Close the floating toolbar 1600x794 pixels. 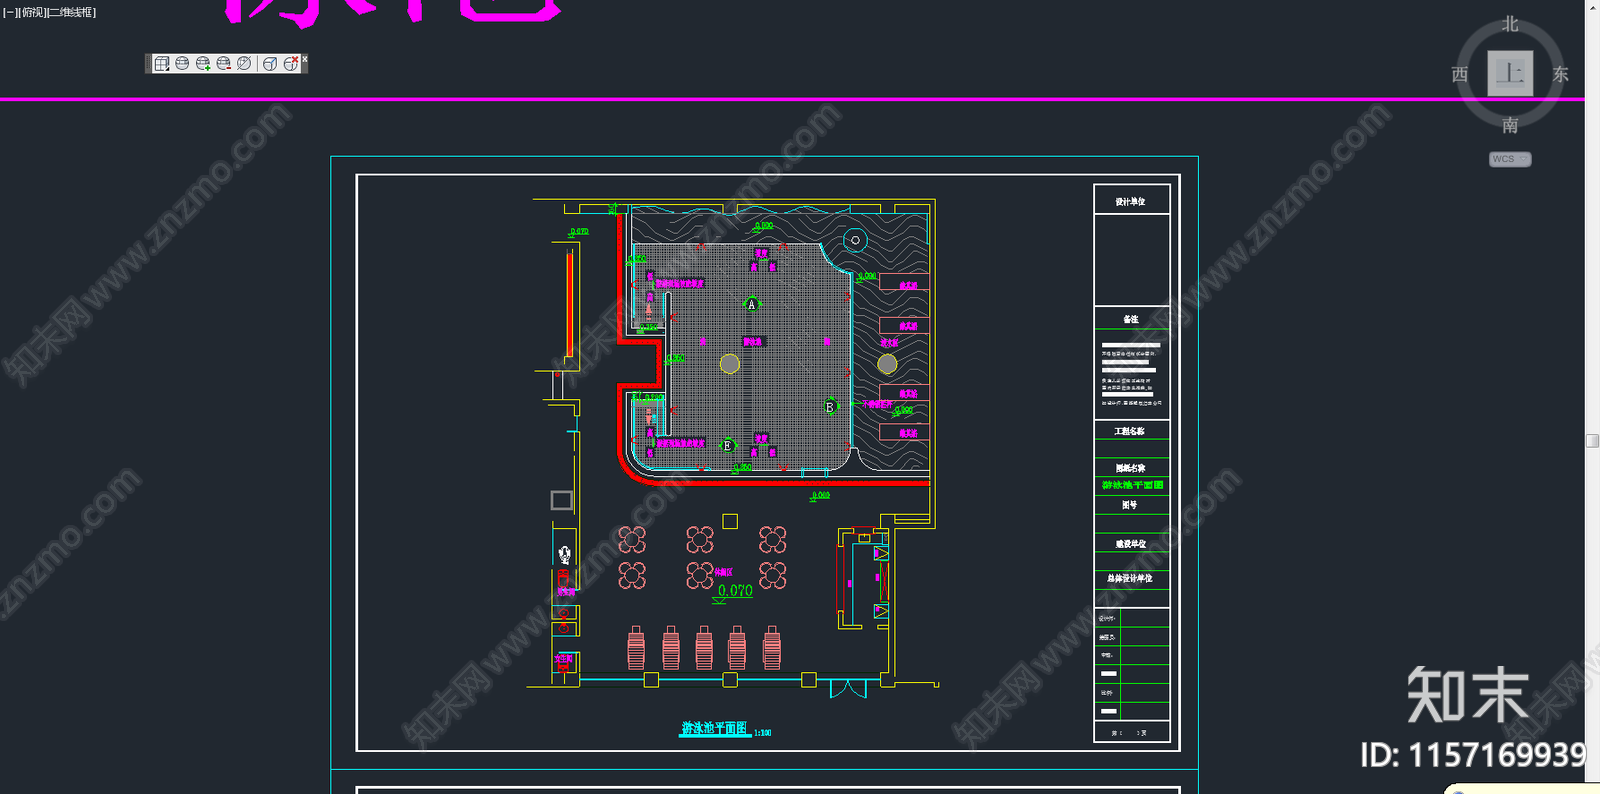(x=305, y=59)
